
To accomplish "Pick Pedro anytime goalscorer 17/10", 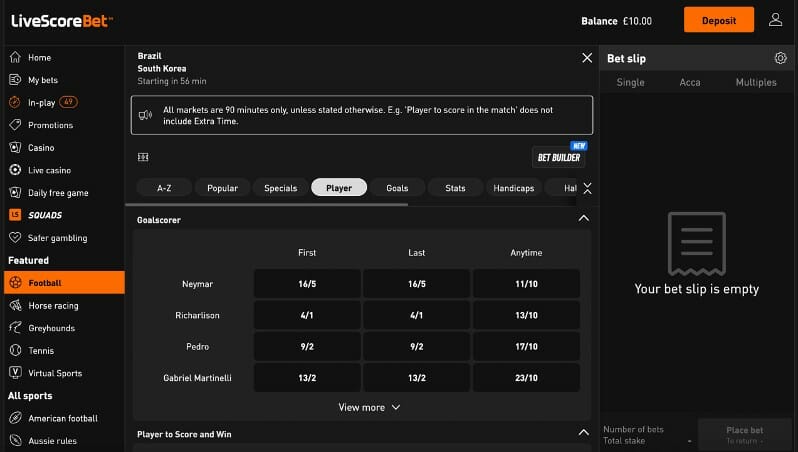I will (x=526, y=346).
